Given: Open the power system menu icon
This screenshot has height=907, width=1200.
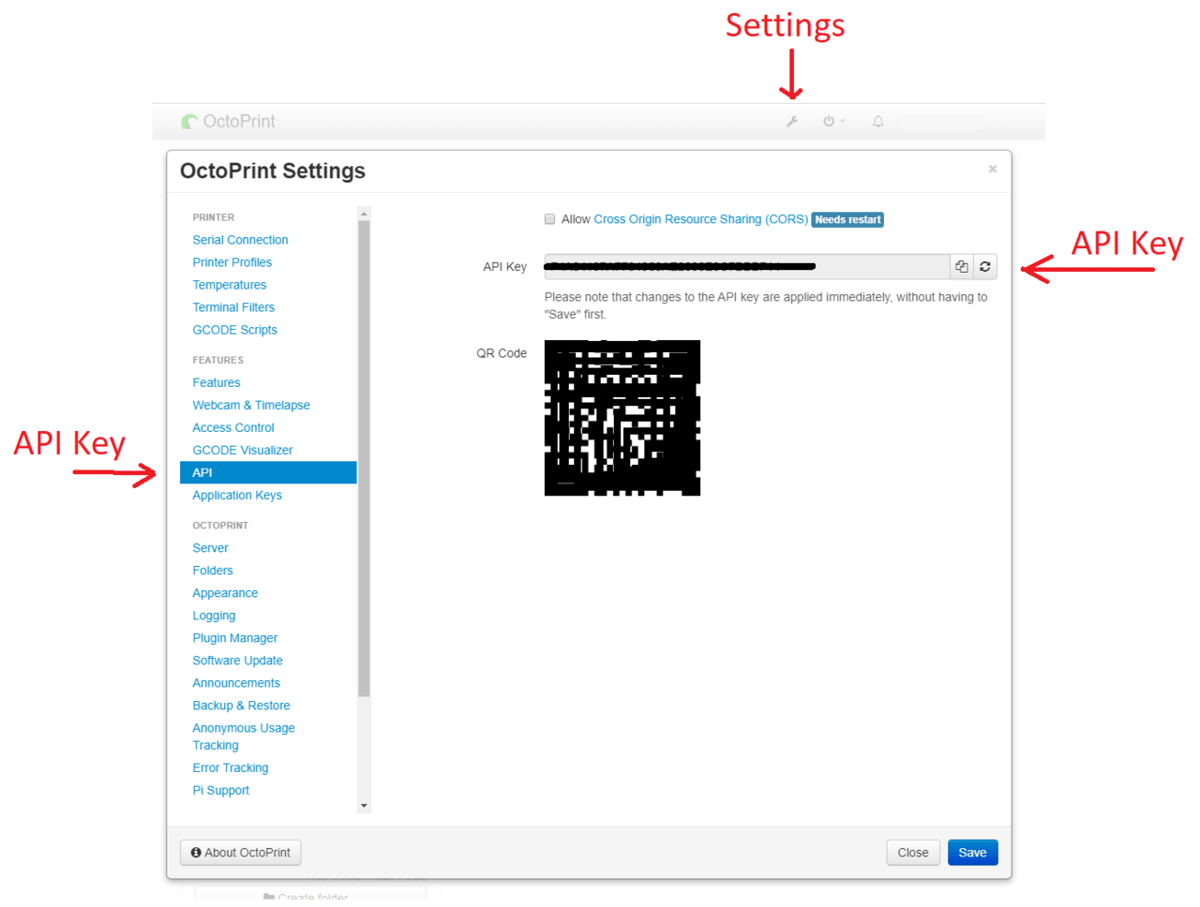Looking at the screenshot, I should (x=834, y=121).
